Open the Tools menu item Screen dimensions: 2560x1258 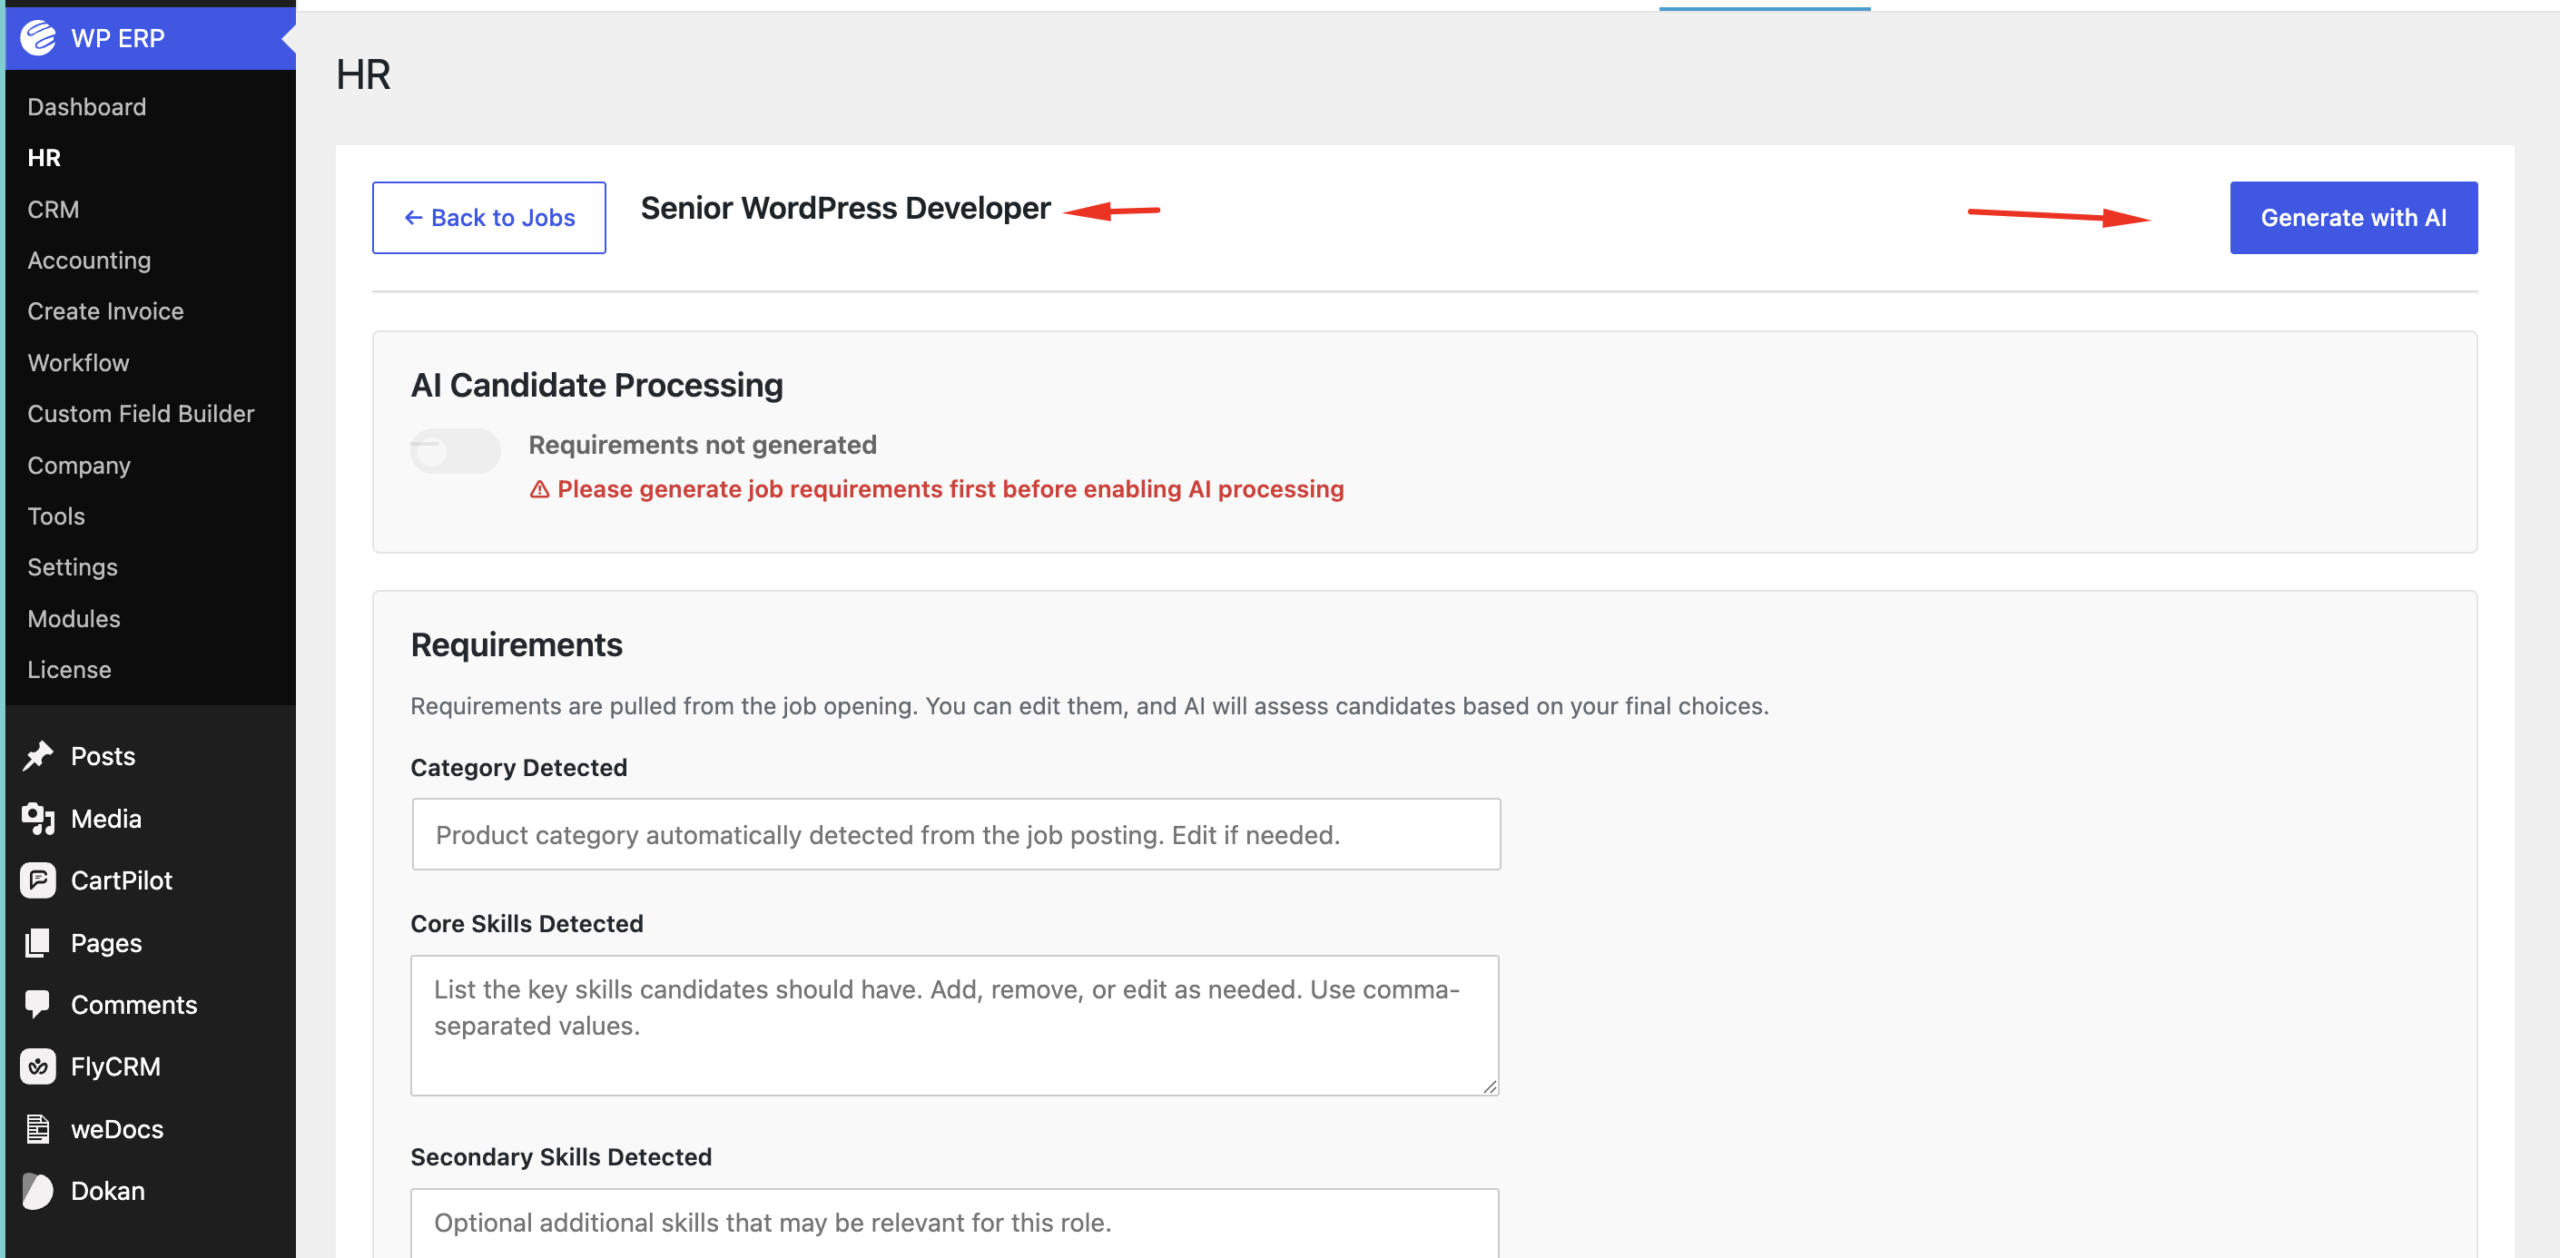56,516
